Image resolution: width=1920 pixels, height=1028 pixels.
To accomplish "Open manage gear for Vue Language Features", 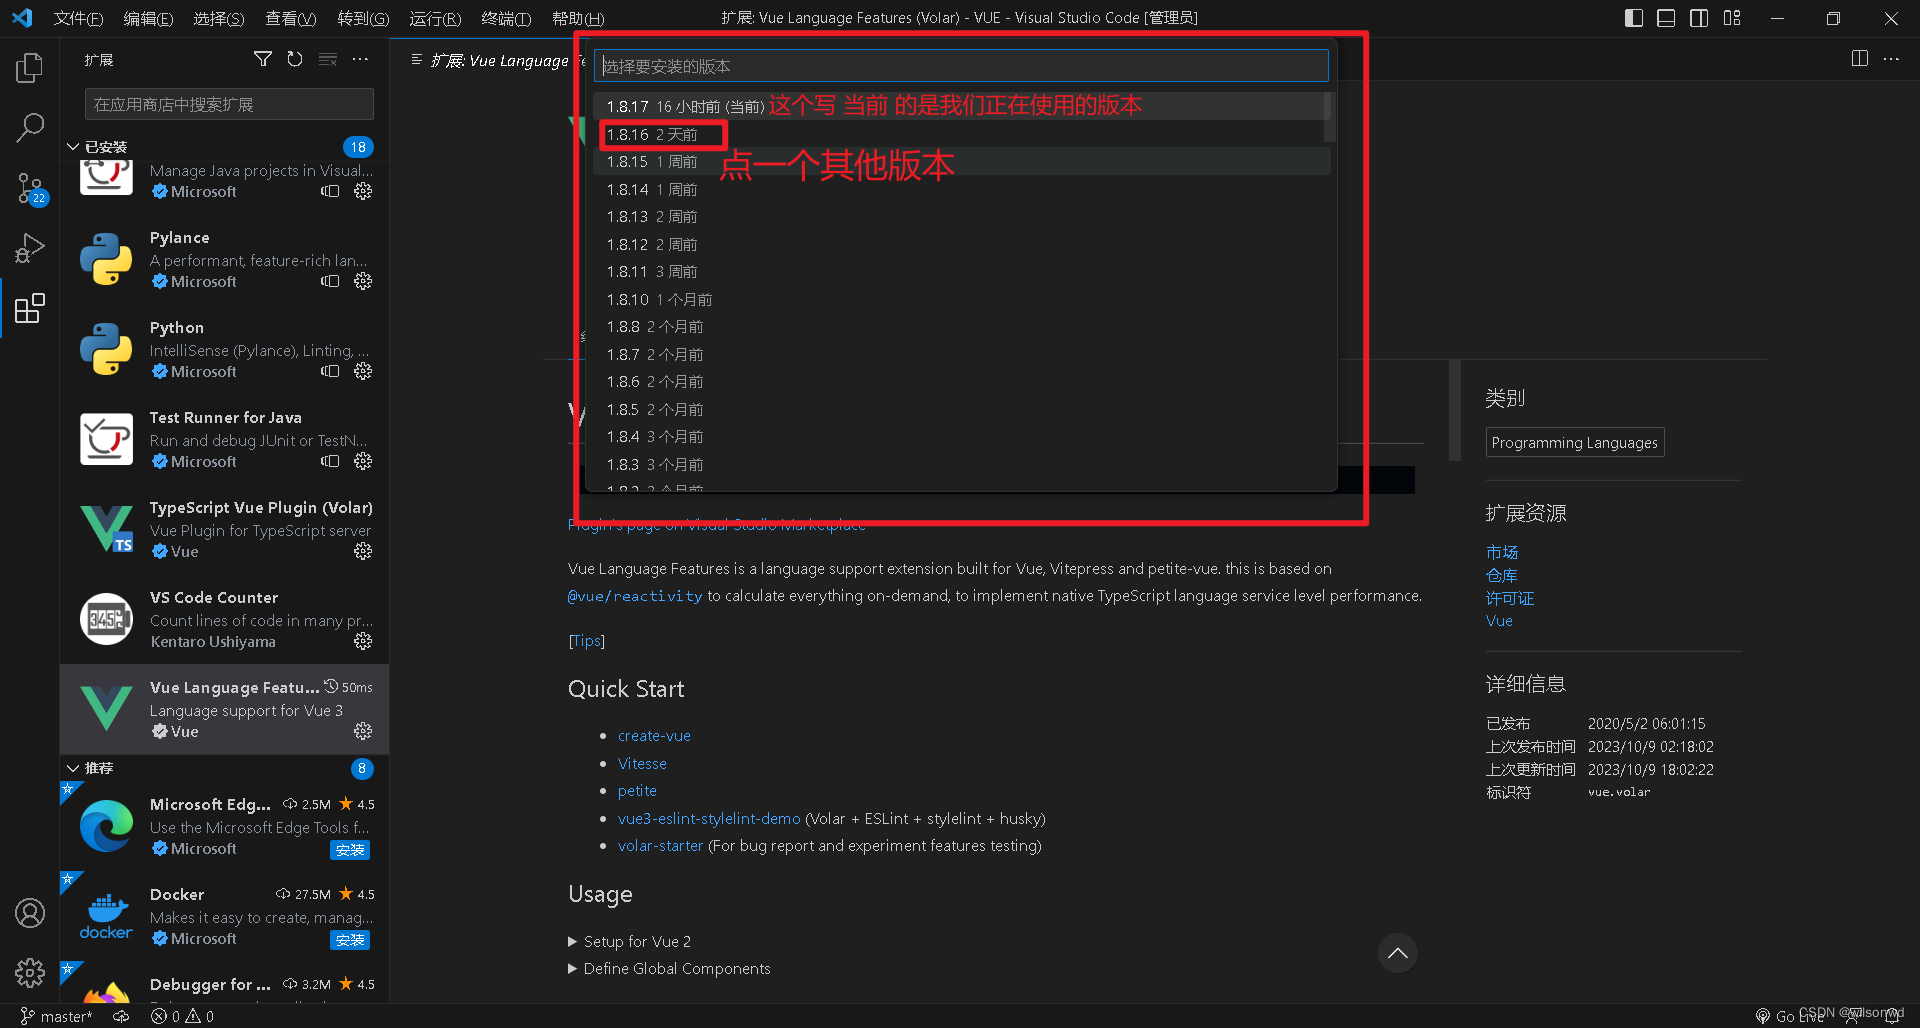I will point(363,731).
